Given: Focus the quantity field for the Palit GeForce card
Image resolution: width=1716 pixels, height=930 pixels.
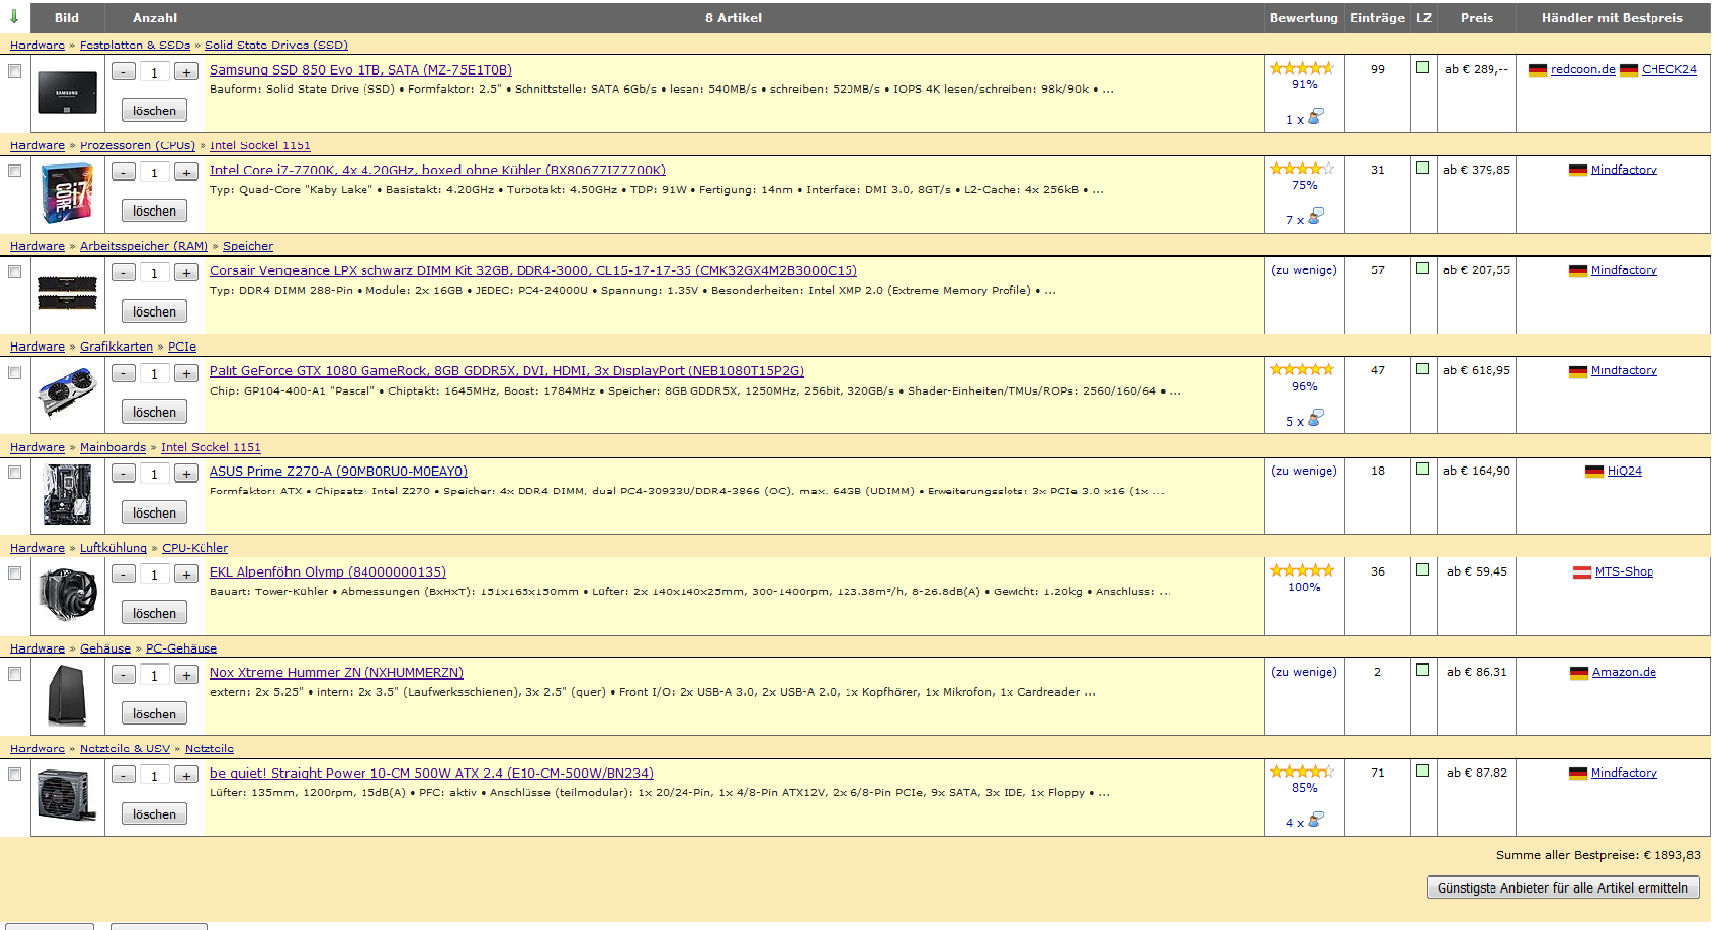Looking at the screenshot, I should tap(155, 374).
